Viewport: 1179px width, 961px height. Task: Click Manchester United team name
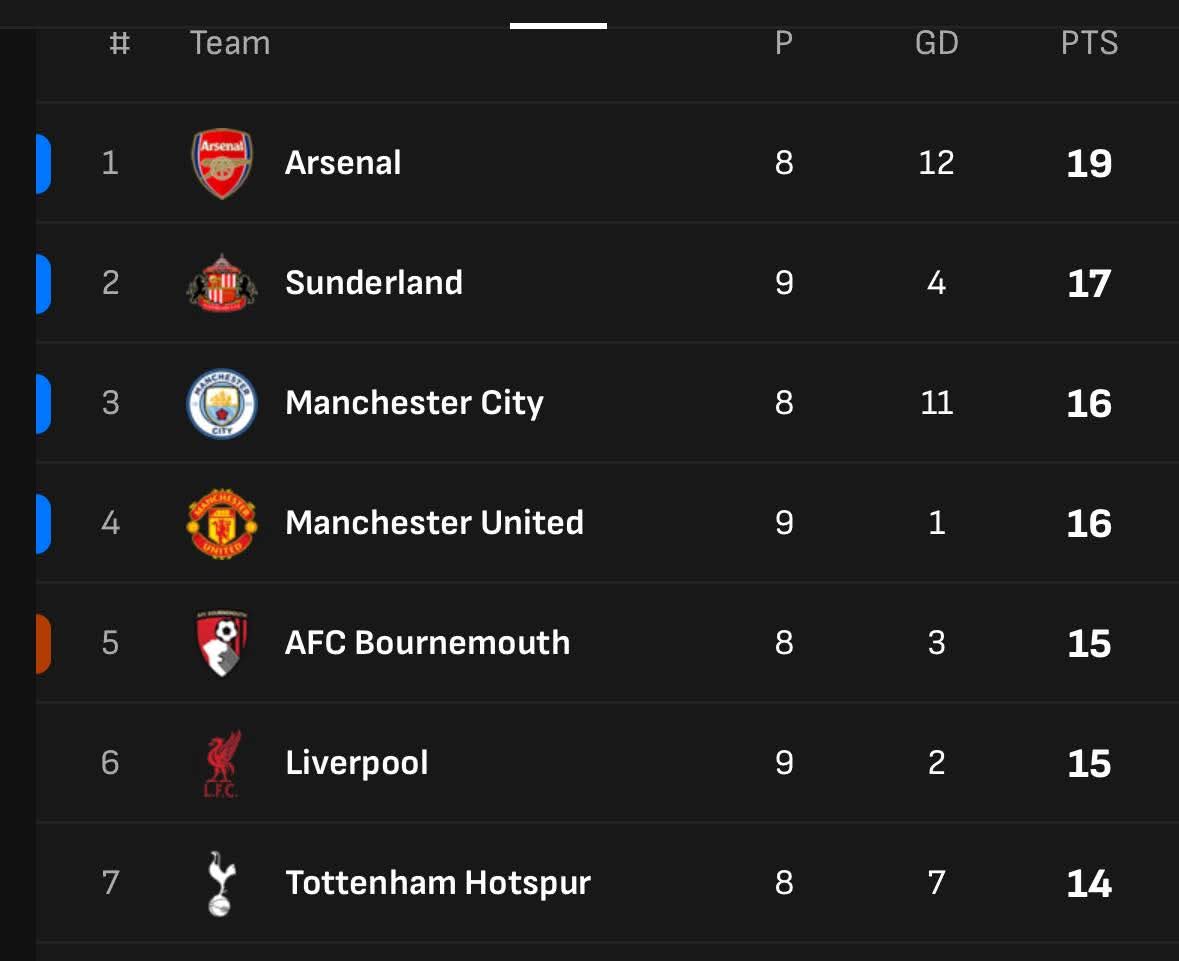coord(434,523)
